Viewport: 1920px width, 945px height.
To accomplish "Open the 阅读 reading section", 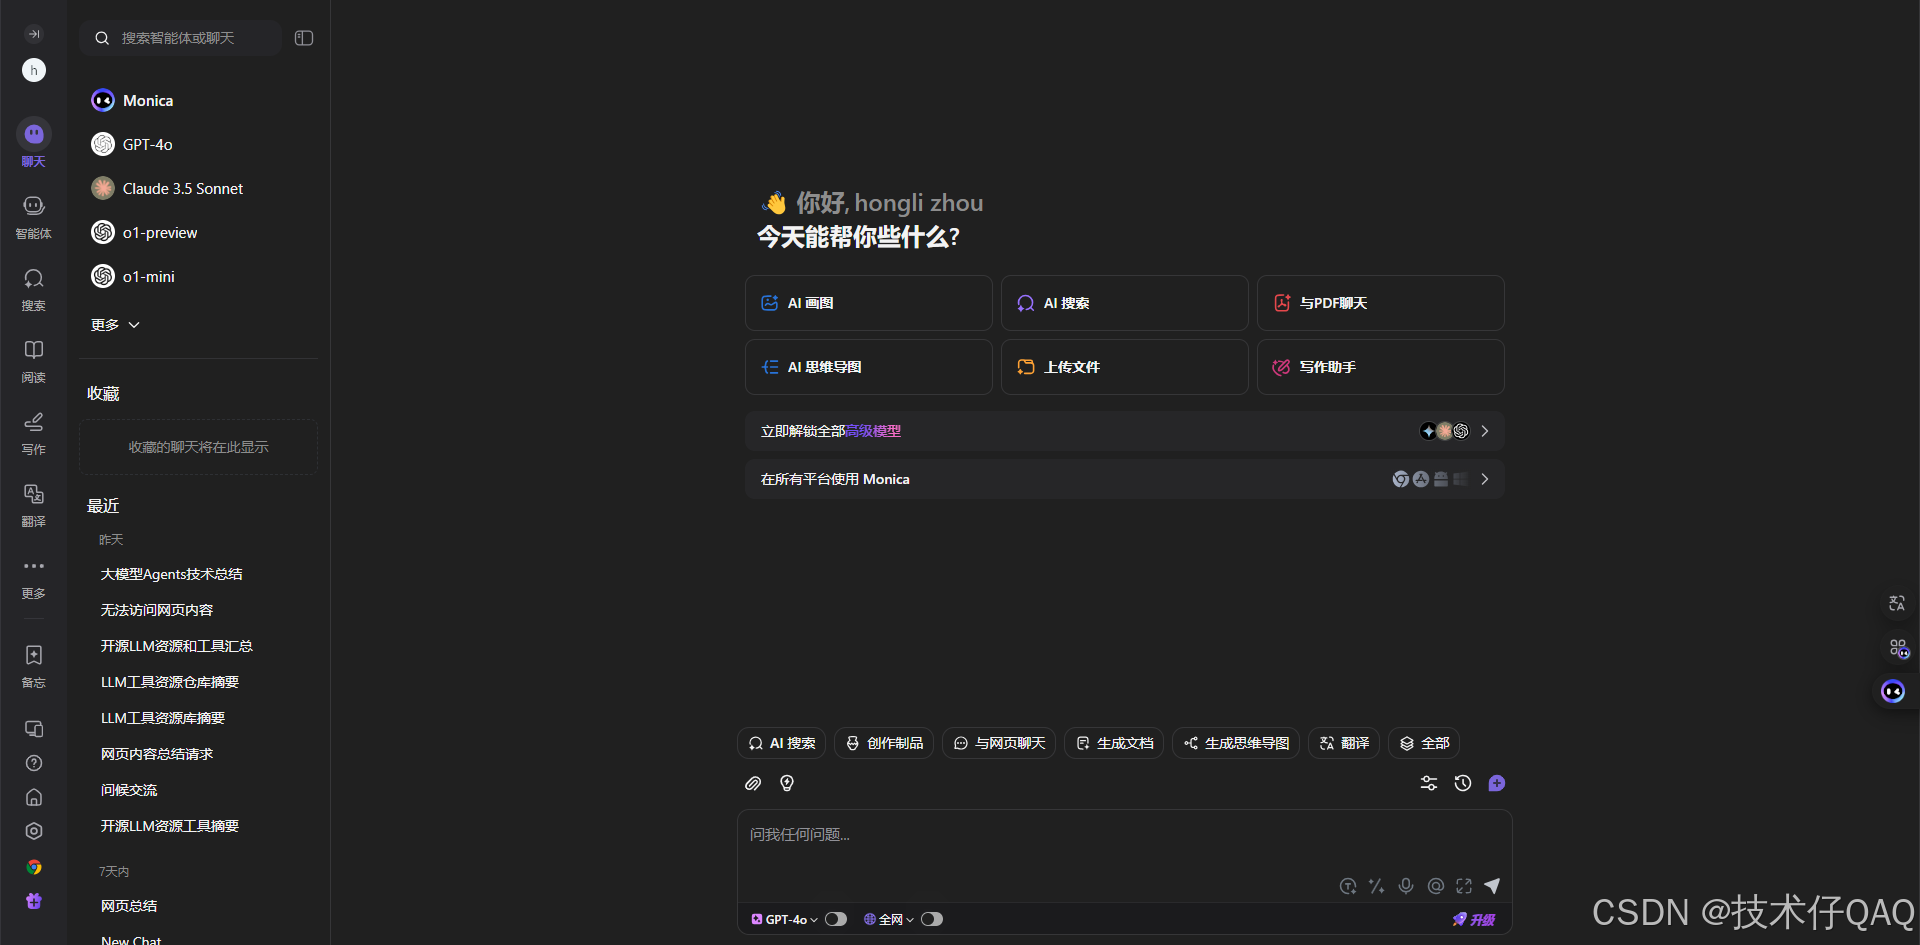I will (34, 361).
